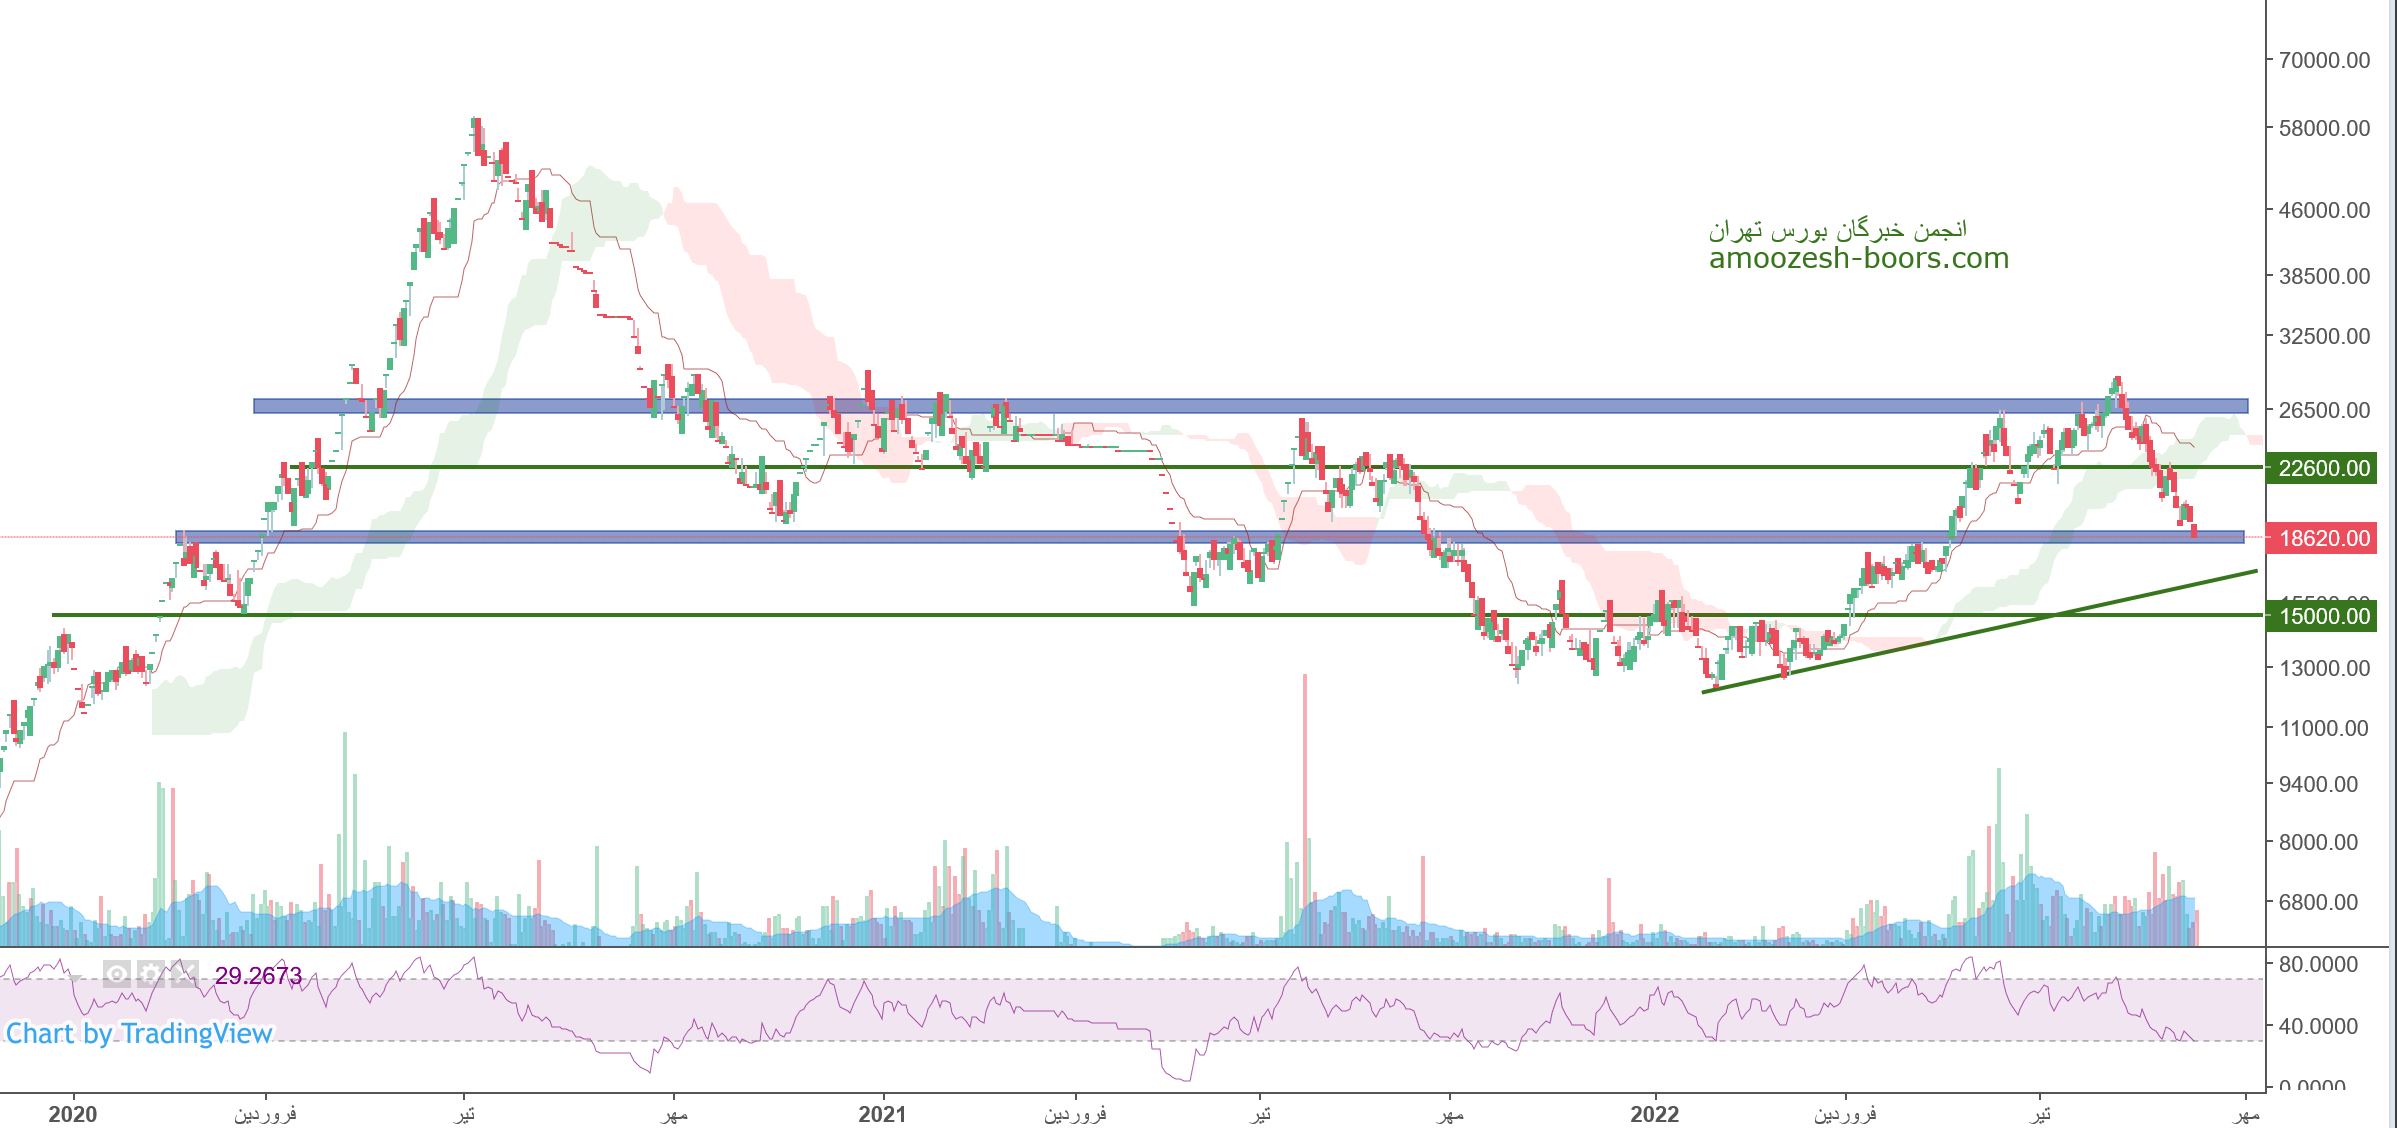
Task: Open RSI indicator settings gear
Action: point(151,974)
